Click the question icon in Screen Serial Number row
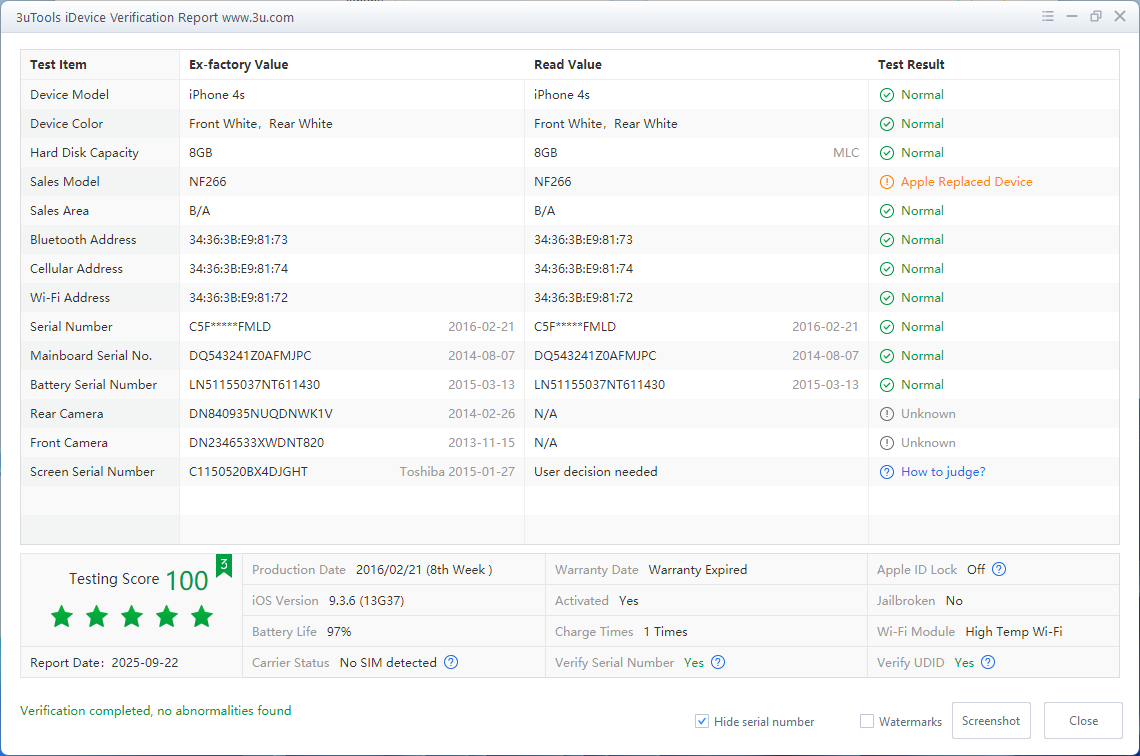Viewport: 1140px width, 756px height. coord(886,472)
